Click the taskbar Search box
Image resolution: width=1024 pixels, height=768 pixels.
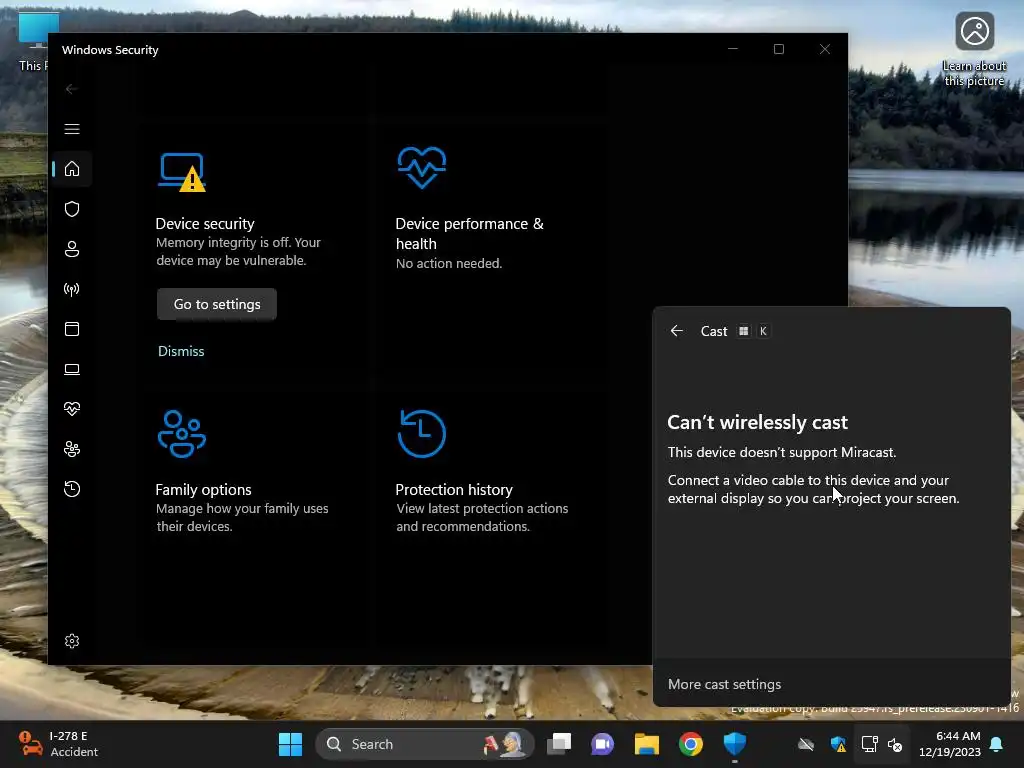pos(424,744)
